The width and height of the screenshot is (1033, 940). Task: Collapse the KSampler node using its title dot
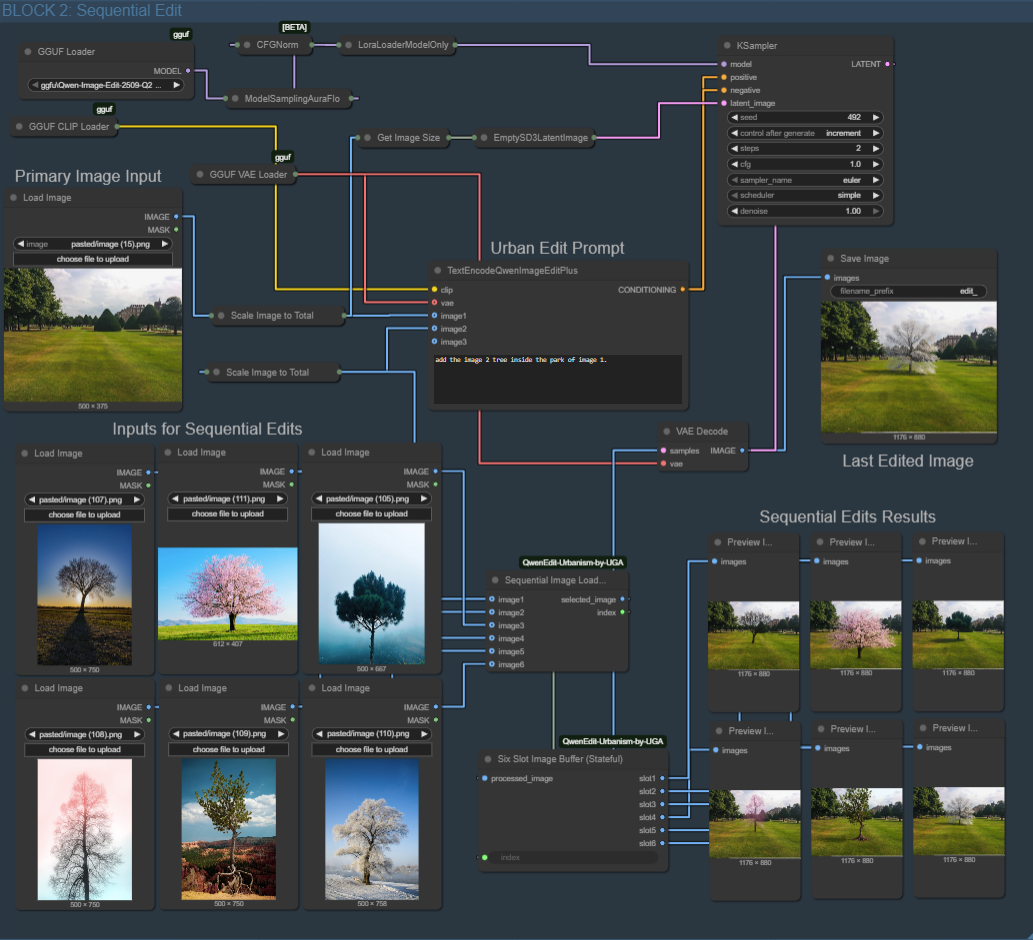[x=728, y=46]
